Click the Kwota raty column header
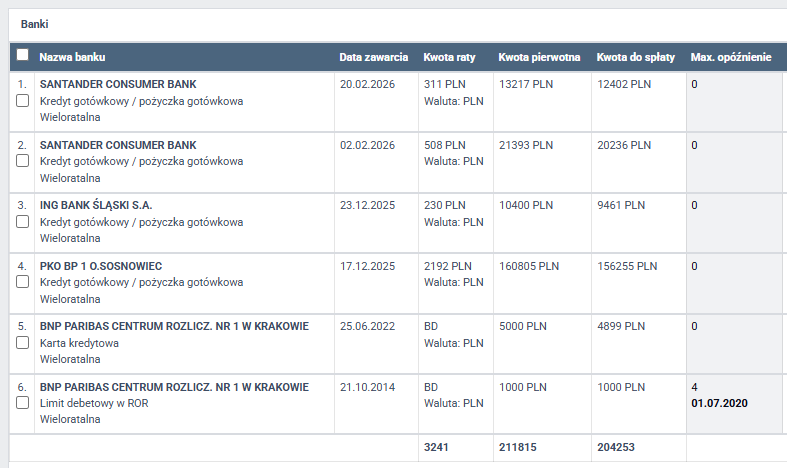787x468 pixels. [449, 57]
